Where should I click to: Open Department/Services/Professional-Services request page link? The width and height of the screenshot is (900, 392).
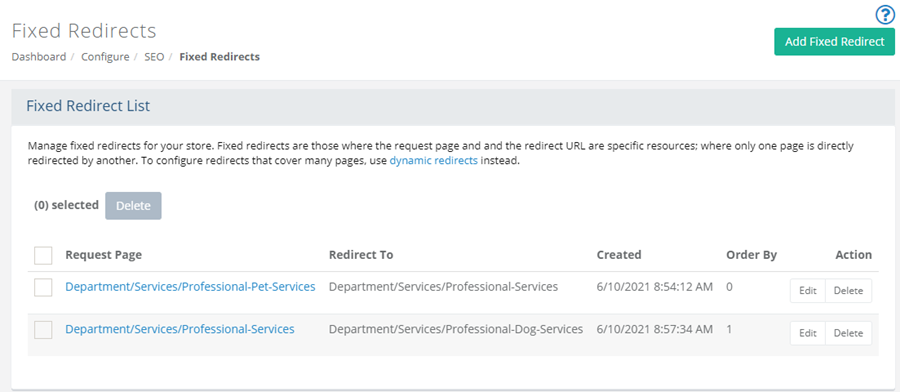tap(180, 329)
